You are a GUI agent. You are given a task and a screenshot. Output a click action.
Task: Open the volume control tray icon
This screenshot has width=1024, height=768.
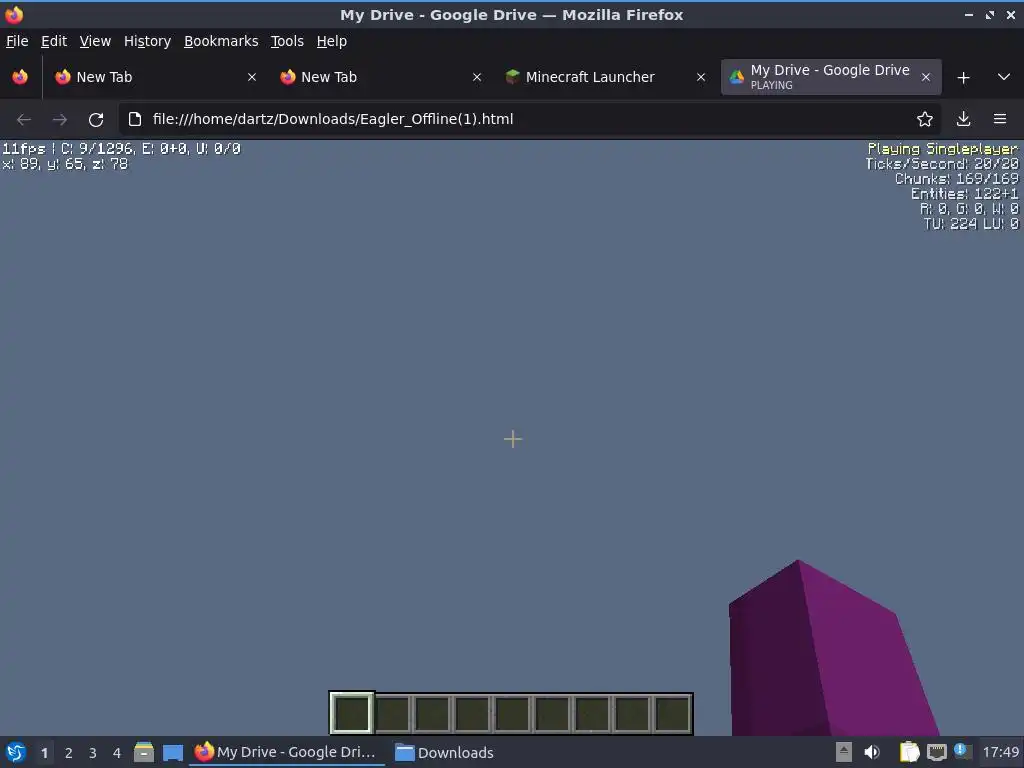pyautogui.click(x=872, y=752)
